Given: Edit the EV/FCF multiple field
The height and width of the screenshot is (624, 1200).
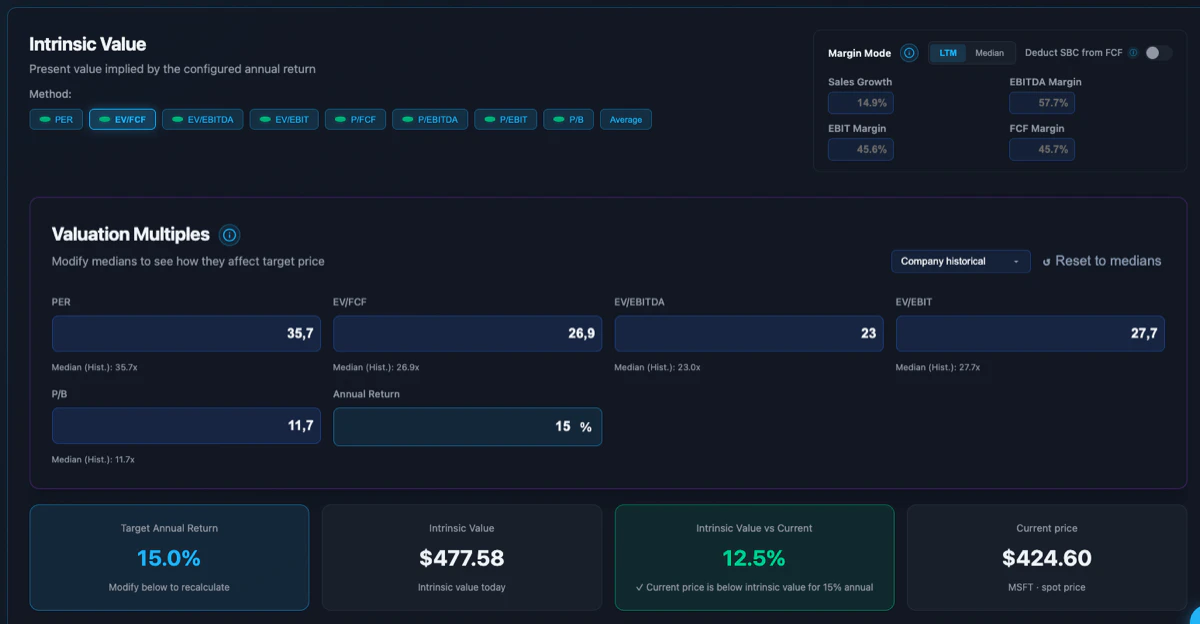Looking at the screenshot, I should coord(467,334).
